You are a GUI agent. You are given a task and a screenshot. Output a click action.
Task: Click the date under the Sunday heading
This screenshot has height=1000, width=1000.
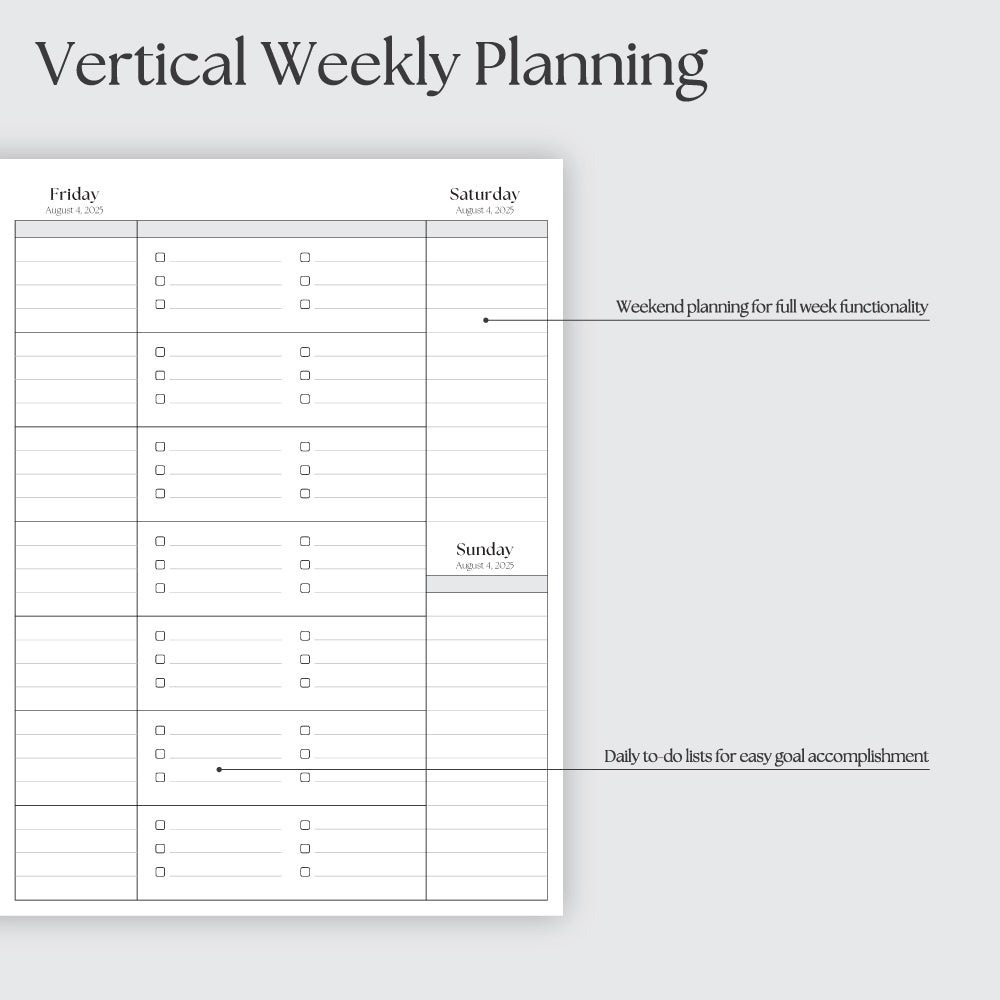(485, 566)
